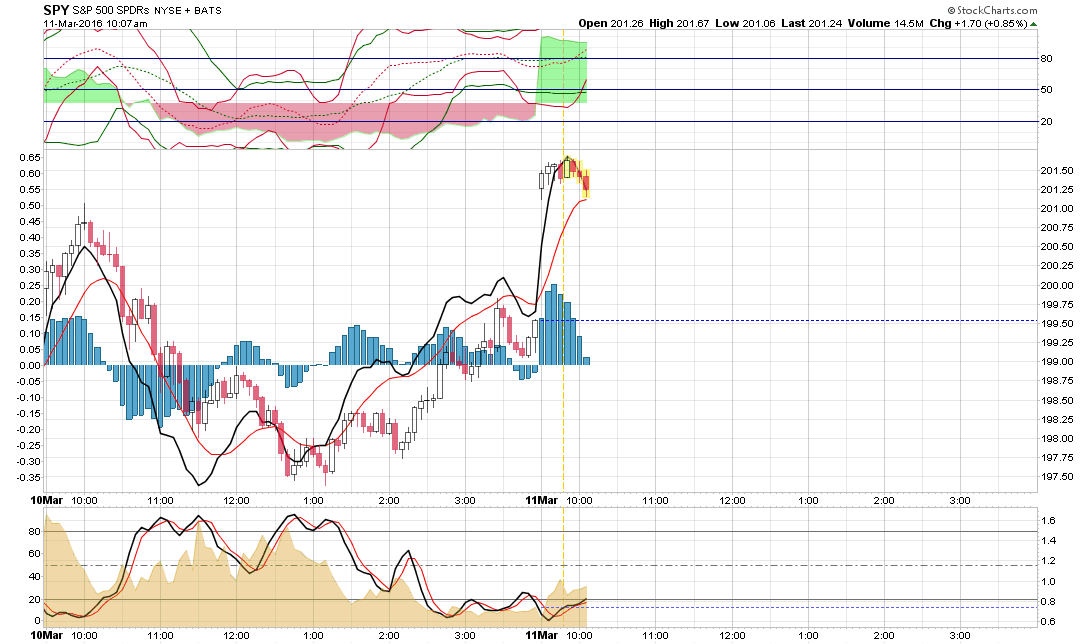
Task: Click the 0.65 histogram axis label
Action: (x=30, y=157)
